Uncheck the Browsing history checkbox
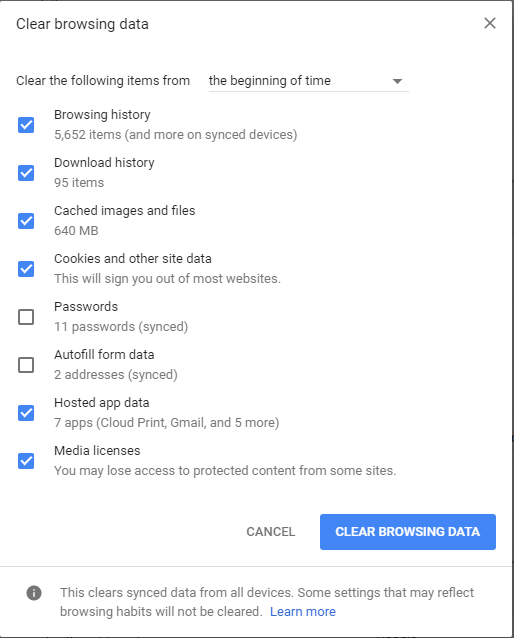Image resolution: width=514 pixels, height=638 pixels. coord(26,125)
